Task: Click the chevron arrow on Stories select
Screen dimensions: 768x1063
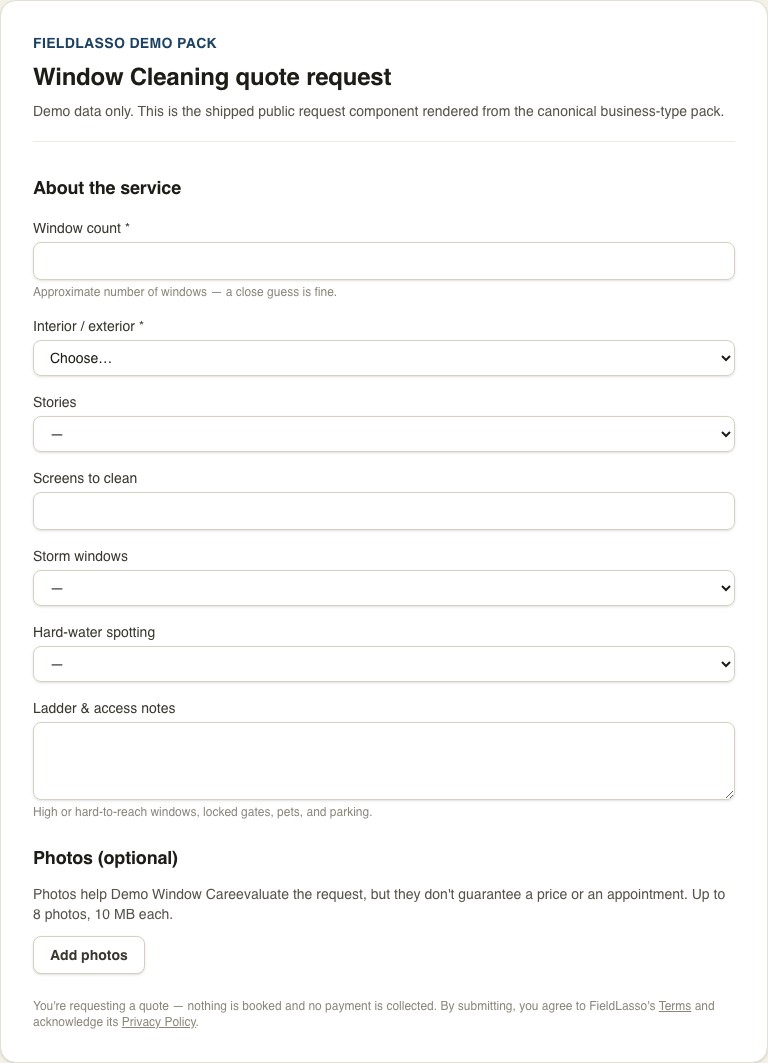Action: point(725,434)
